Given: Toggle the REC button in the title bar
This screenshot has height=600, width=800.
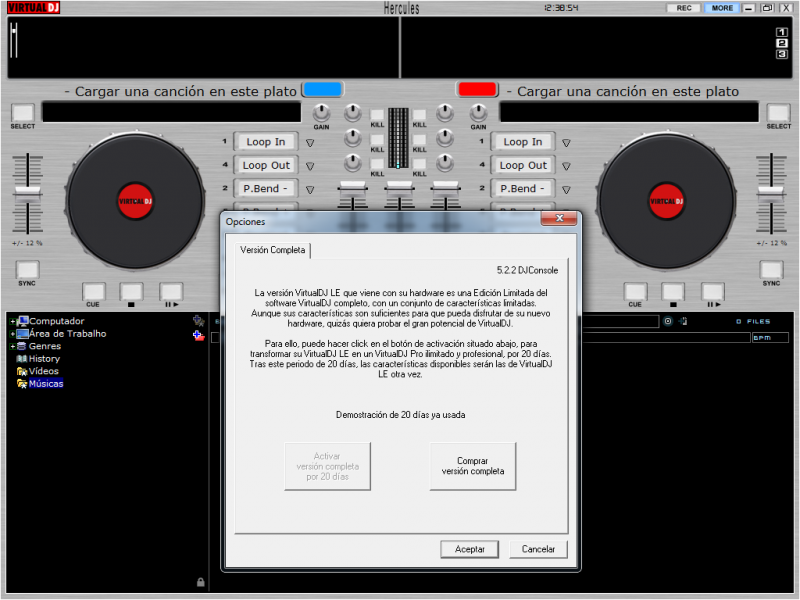Looking at the screenshot, I should coord(684,8).
